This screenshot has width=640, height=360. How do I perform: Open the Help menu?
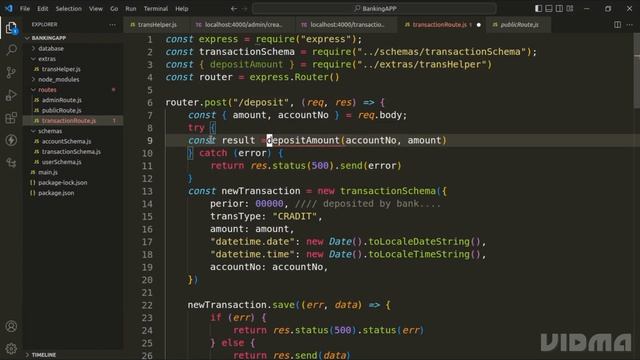click(x=182, y=9)
